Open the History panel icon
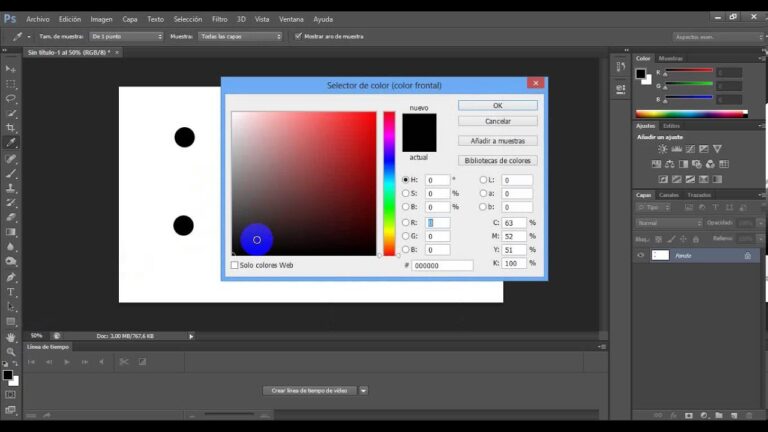 pyautogui.click(x=621, y=66)
